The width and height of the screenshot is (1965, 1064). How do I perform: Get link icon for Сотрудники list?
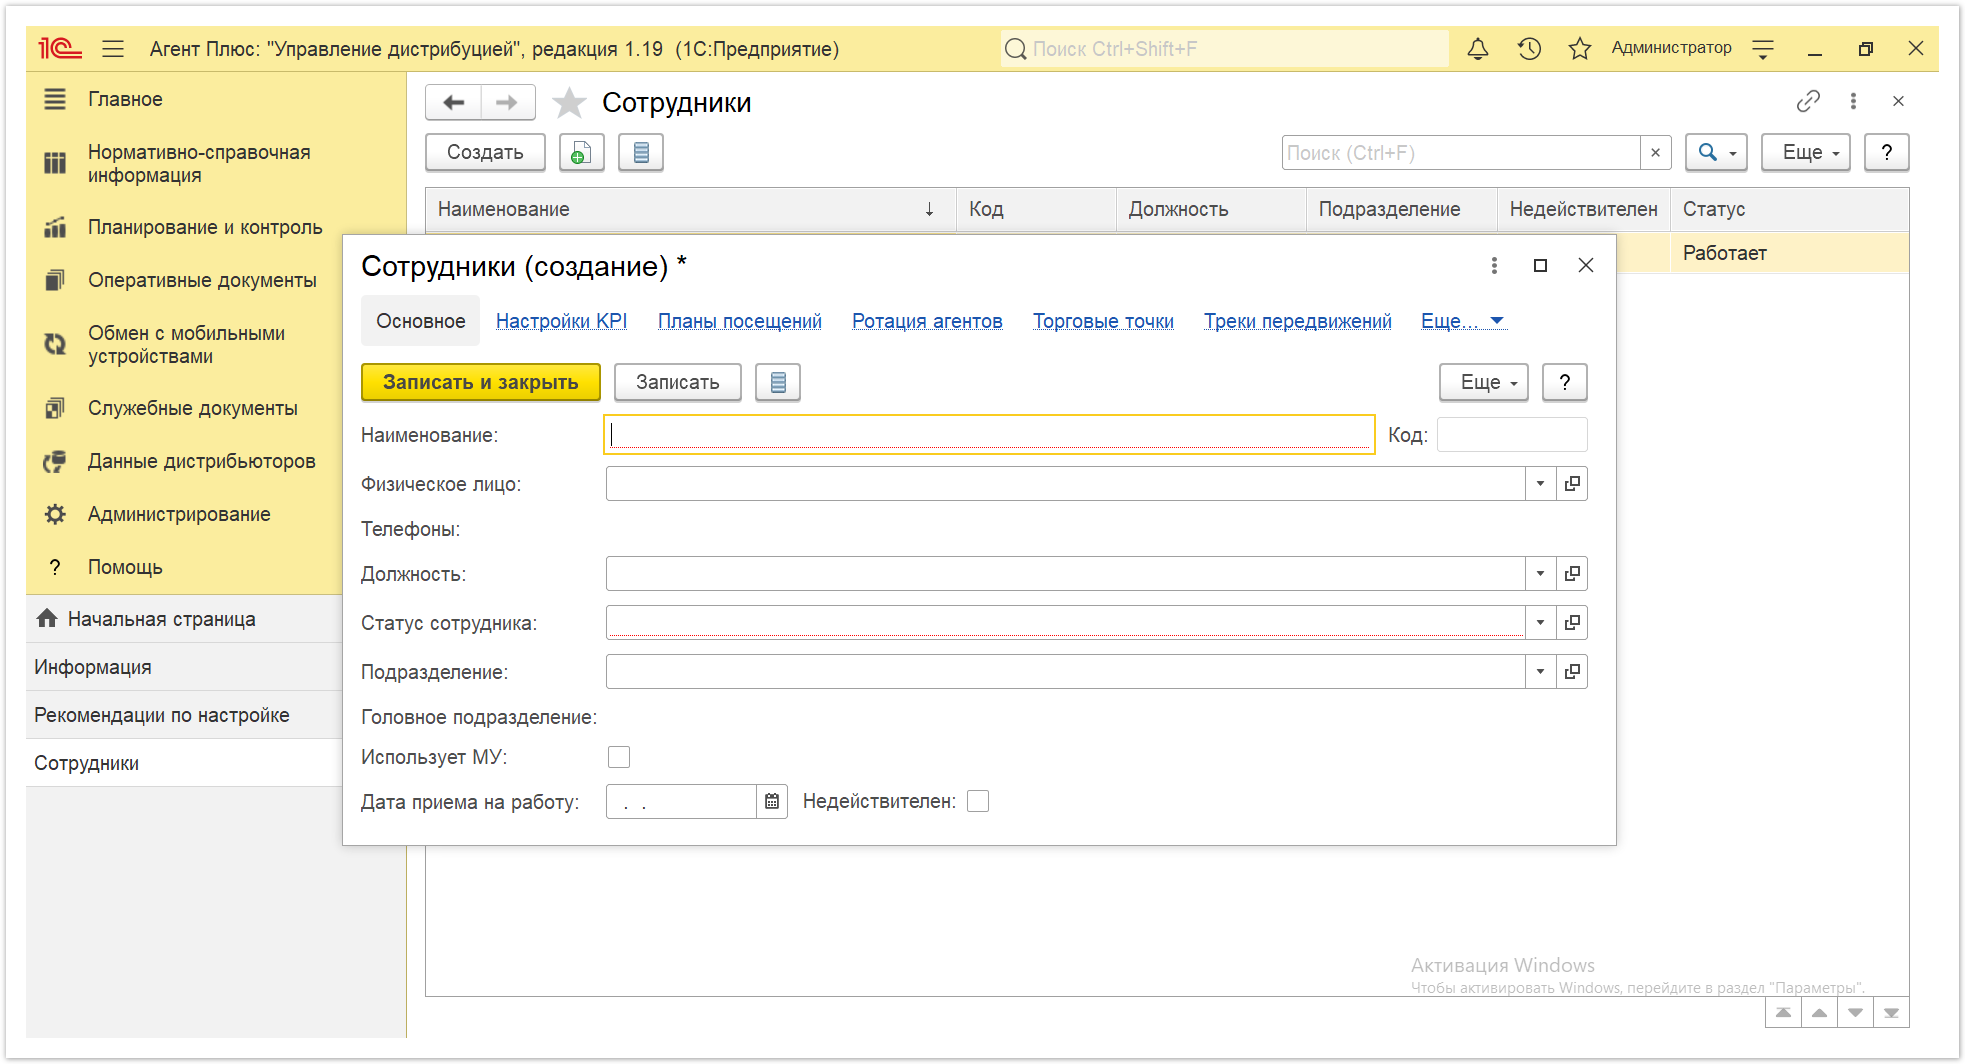coord(1808,101)
